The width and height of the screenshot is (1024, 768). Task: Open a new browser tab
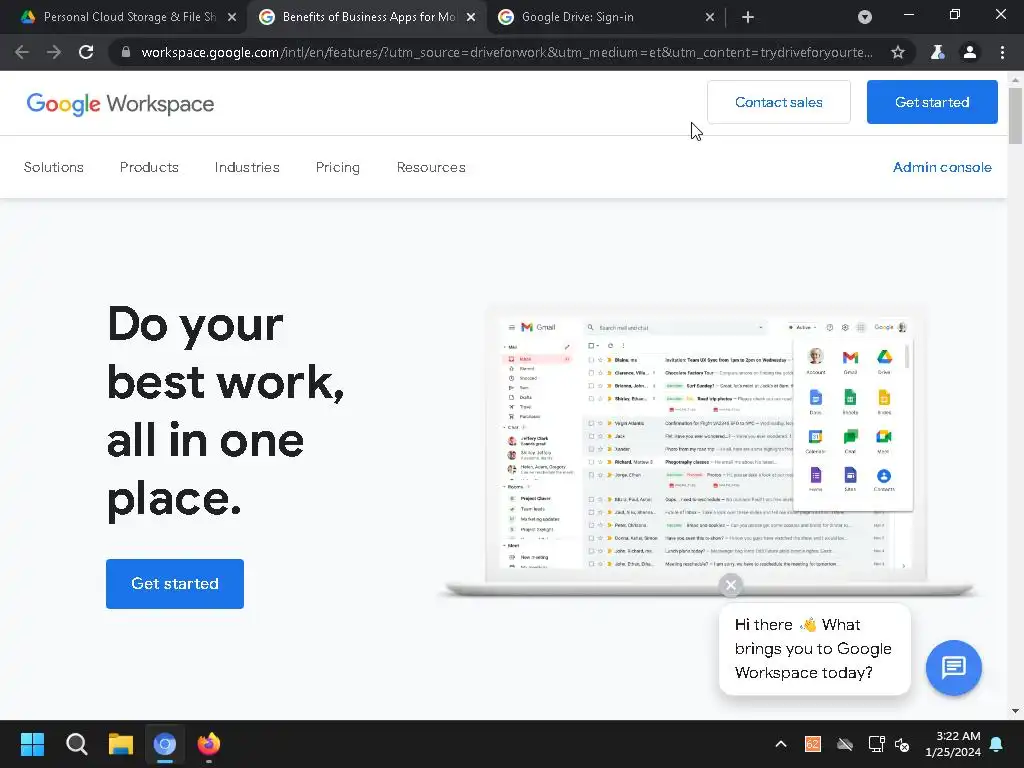click(x=748, y=17)
